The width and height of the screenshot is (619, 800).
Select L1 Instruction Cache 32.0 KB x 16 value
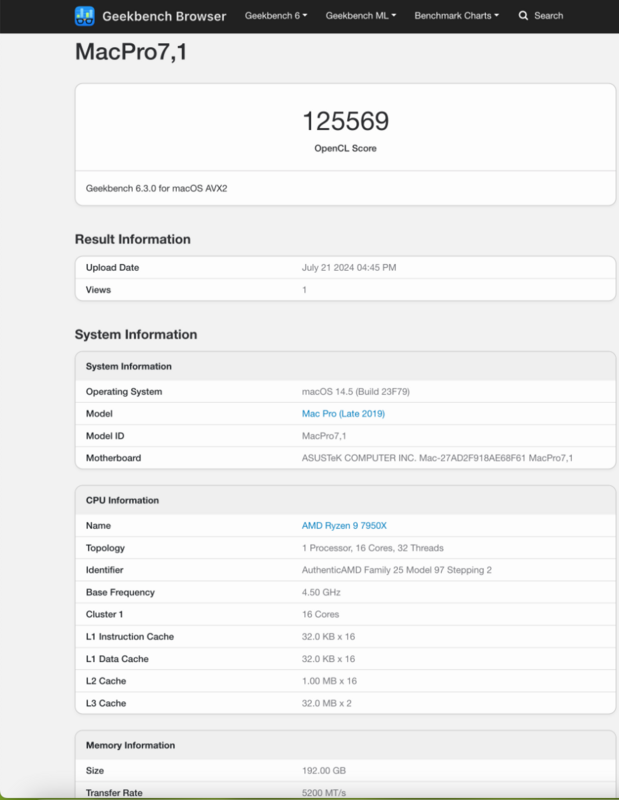[328, 637]
